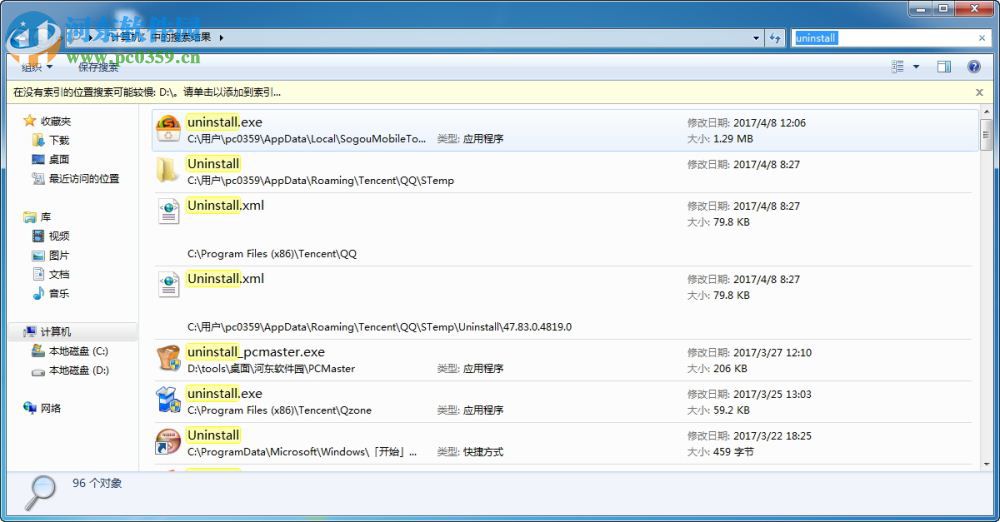Click the Local Disk (C:) drive icon

coord(38,351)
